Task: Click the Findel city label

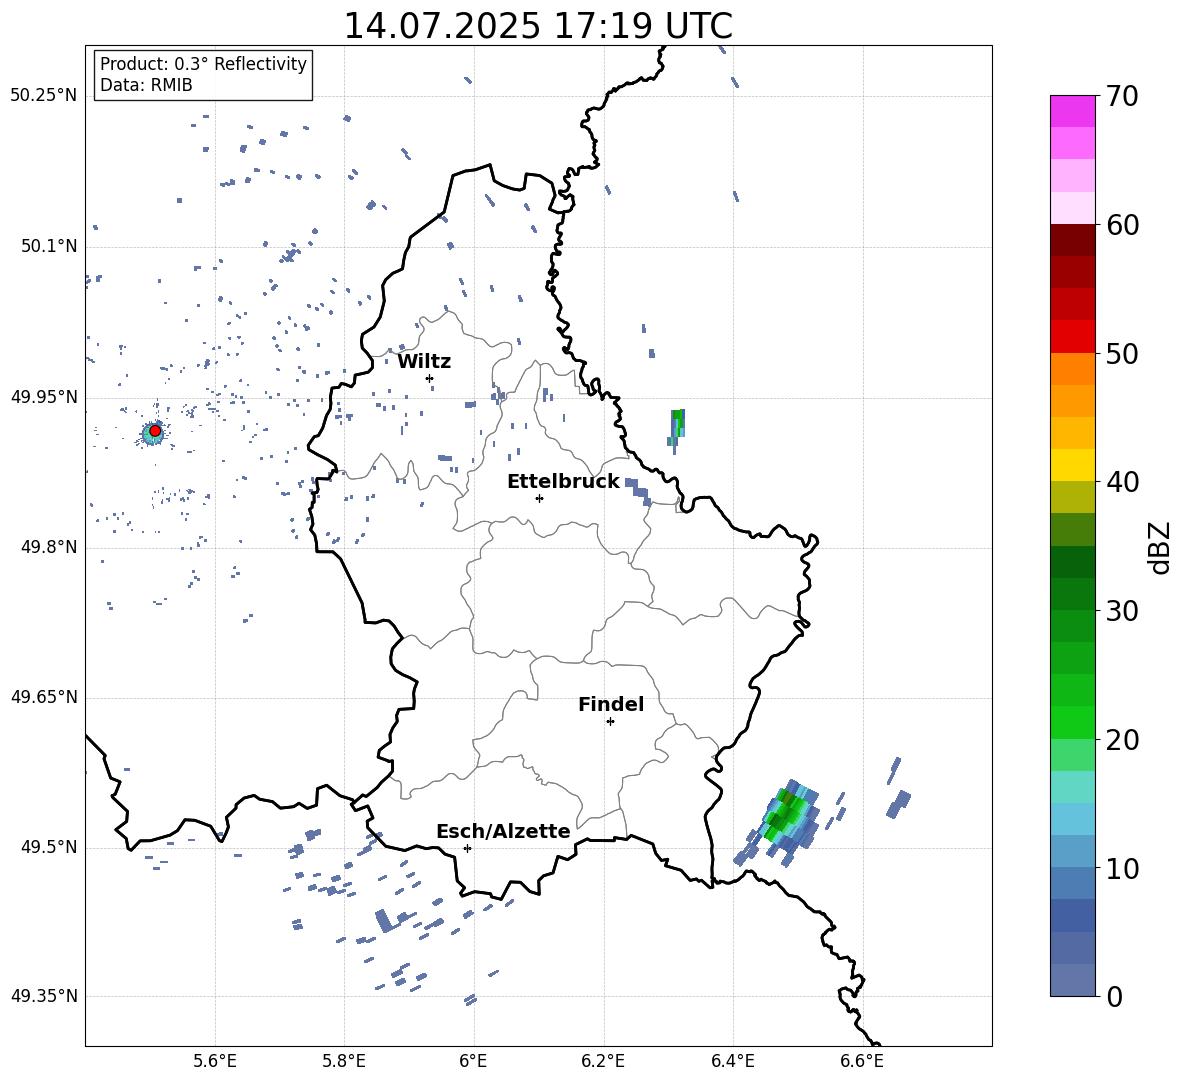Action: (x=611, y=704)
